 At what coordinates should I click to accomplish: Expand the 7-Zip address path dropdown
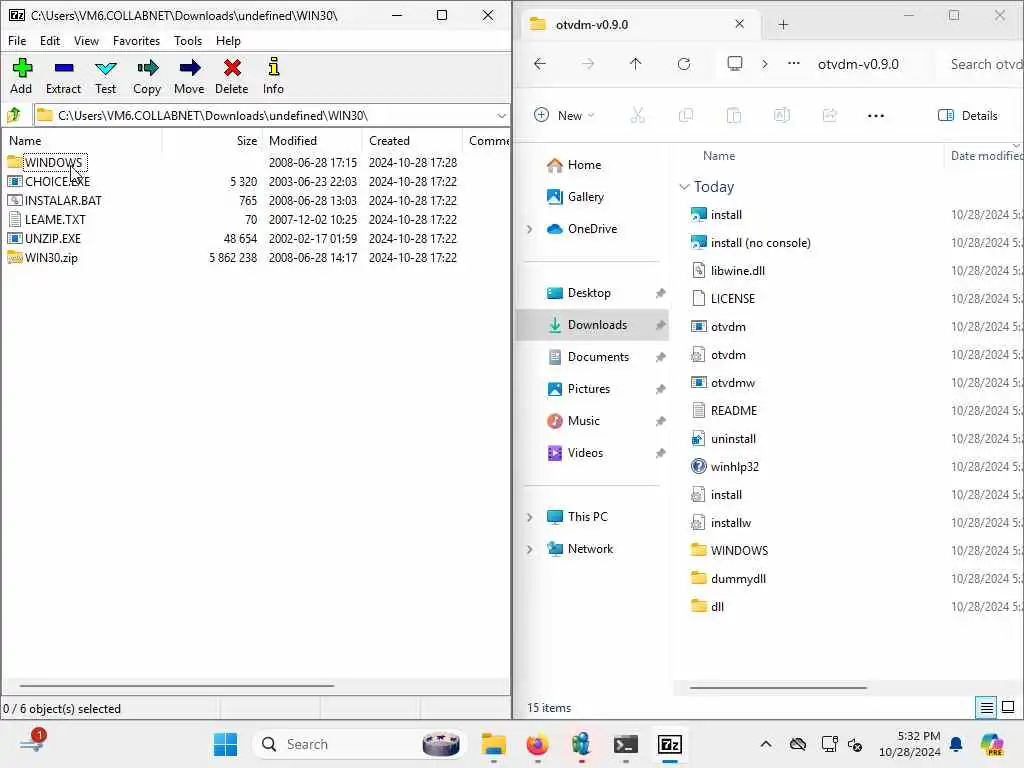(x=501, y=116)
